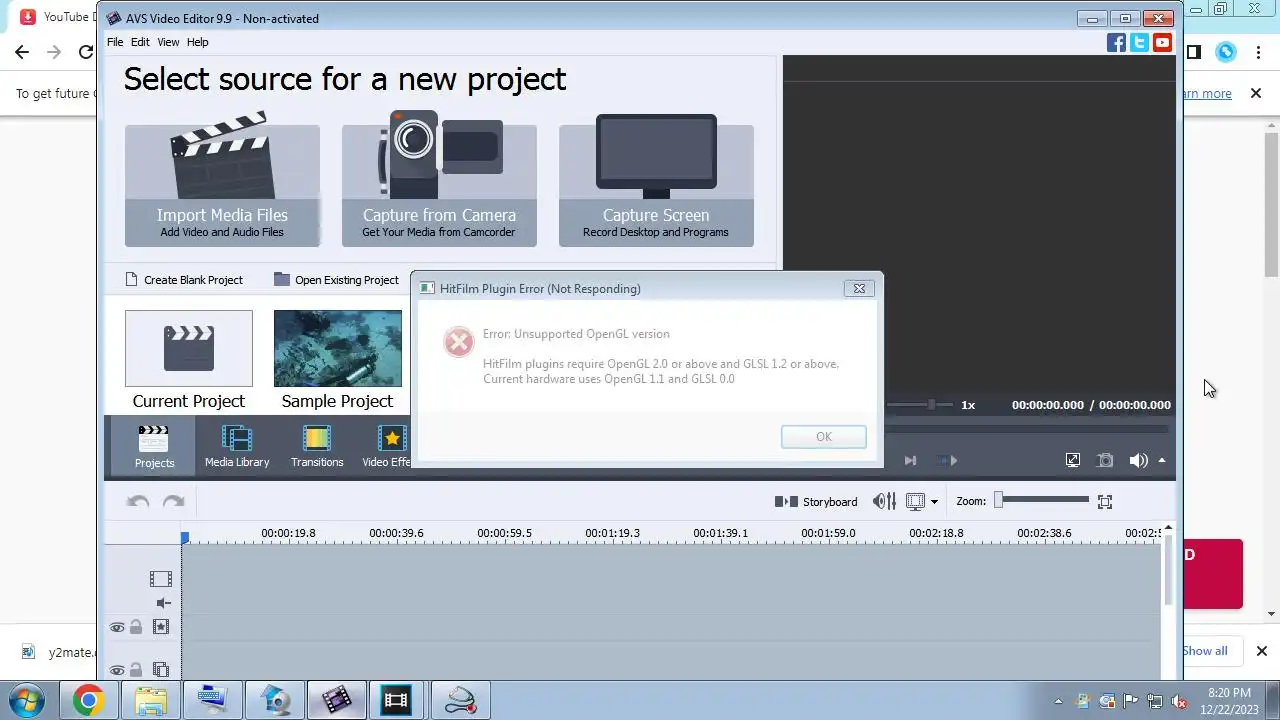Open the on-screen keyboard taskbar icon

click(x=212, y=700)
